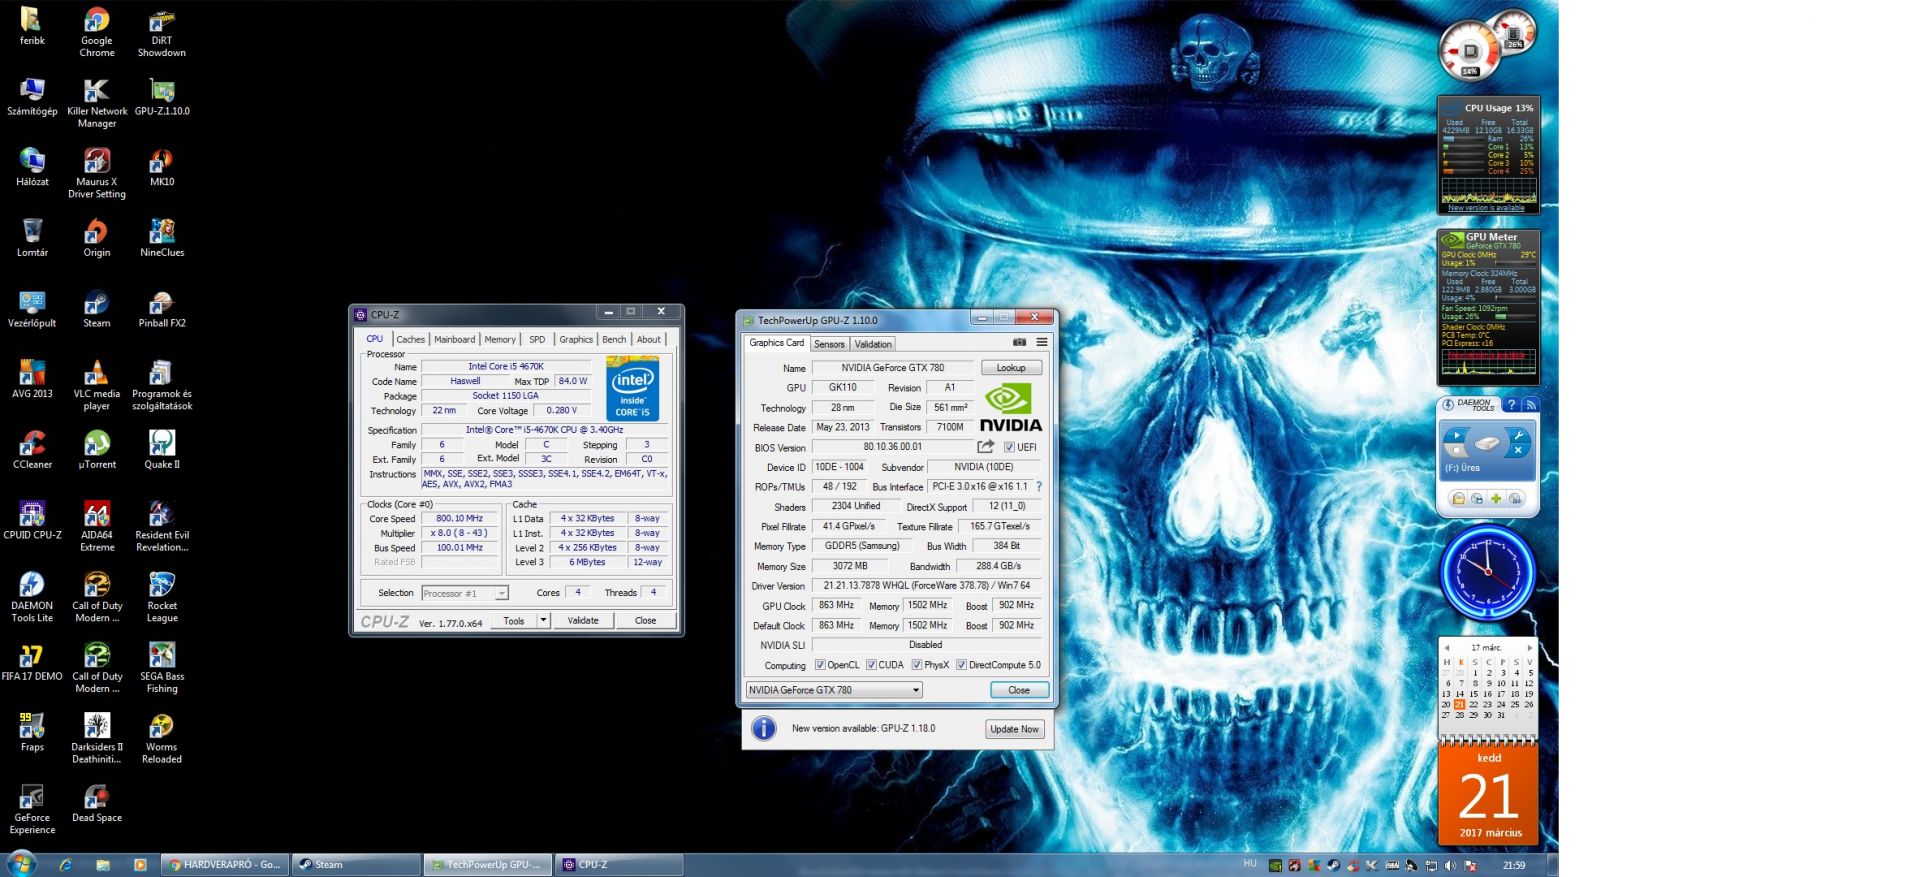This screenshot has width=1920, height=877.
Task: Open the NVIDIA GeForce GTX 780 dropdown
Action: 834,690
